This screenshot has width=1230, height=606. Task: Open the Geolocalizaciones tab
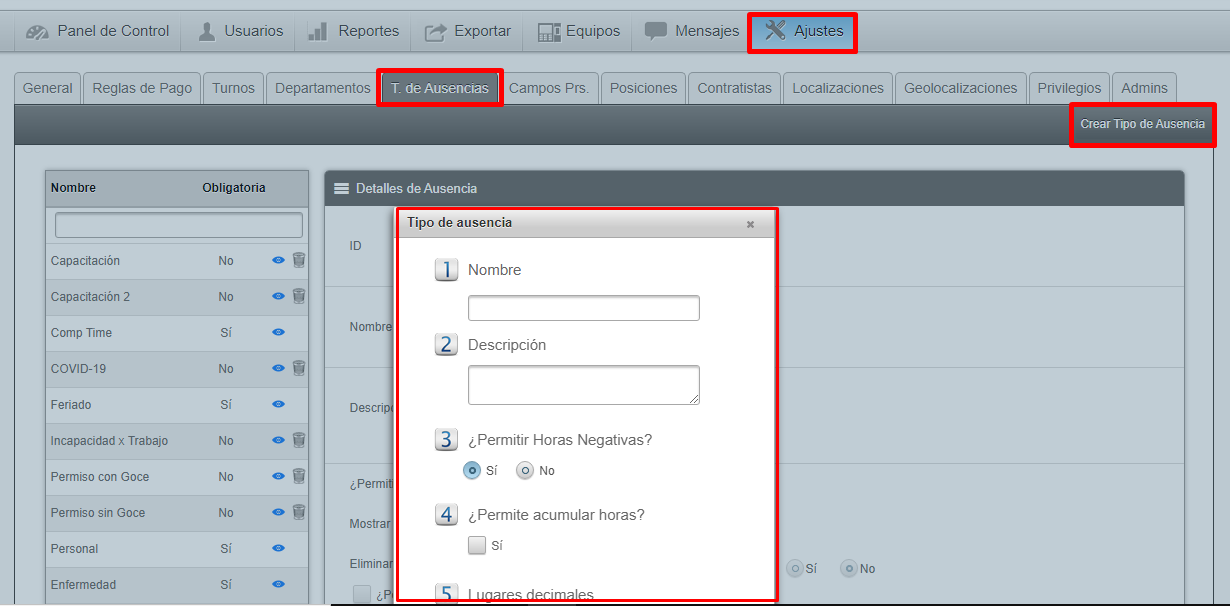click(x=960, y=88)
